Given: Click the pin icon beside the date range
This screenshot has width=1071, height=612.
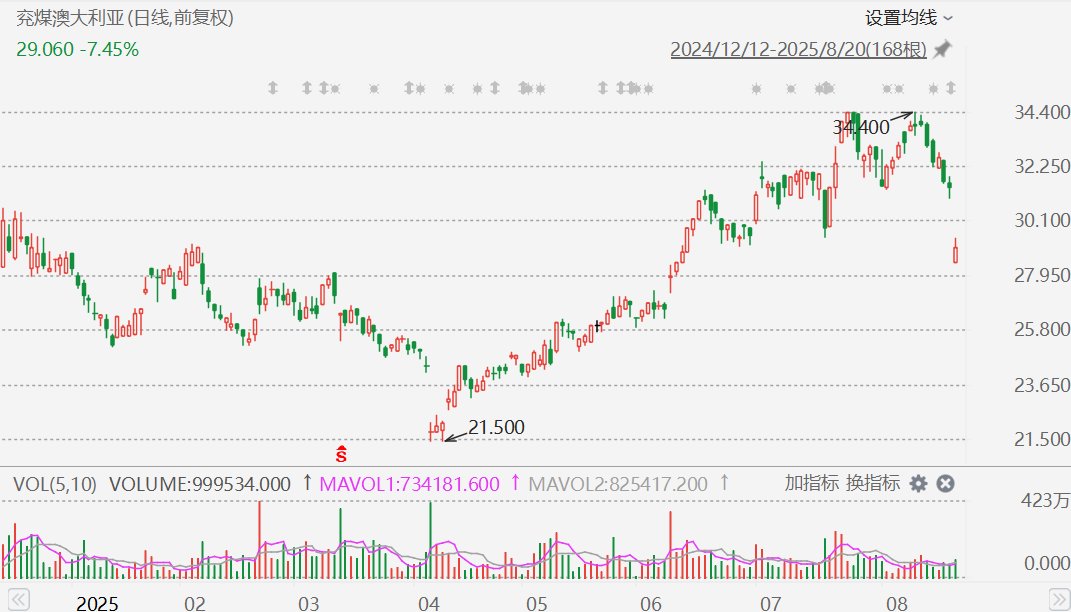Looking at the screenshot, I should 942,49.
